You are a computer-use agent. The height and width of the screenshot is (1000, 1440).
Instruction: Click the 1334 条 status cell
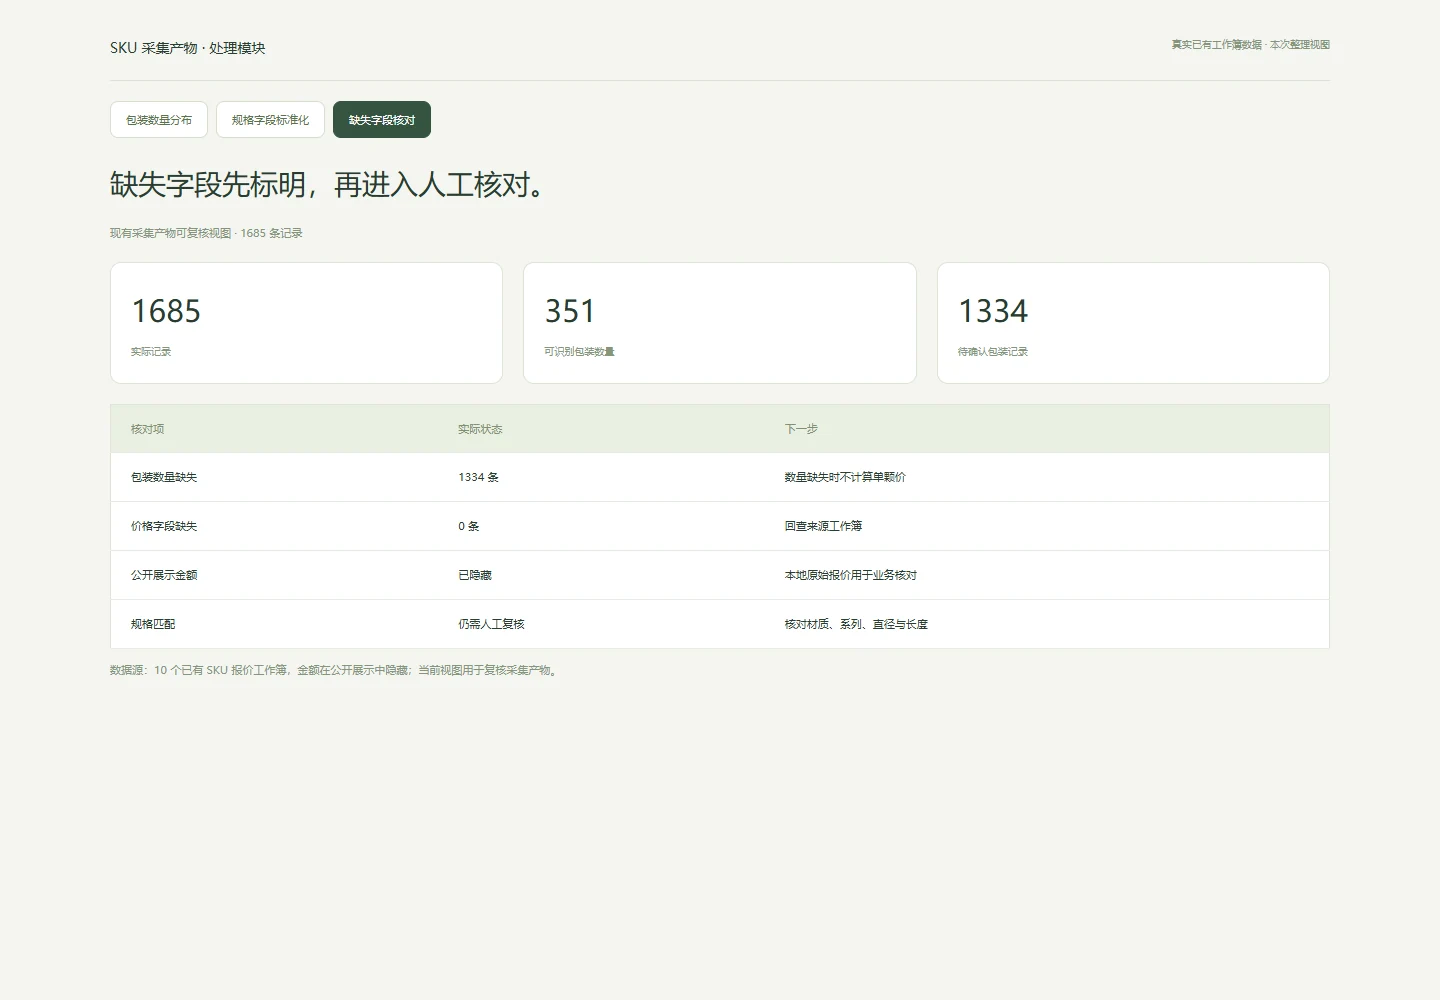(x=479, y=477)
